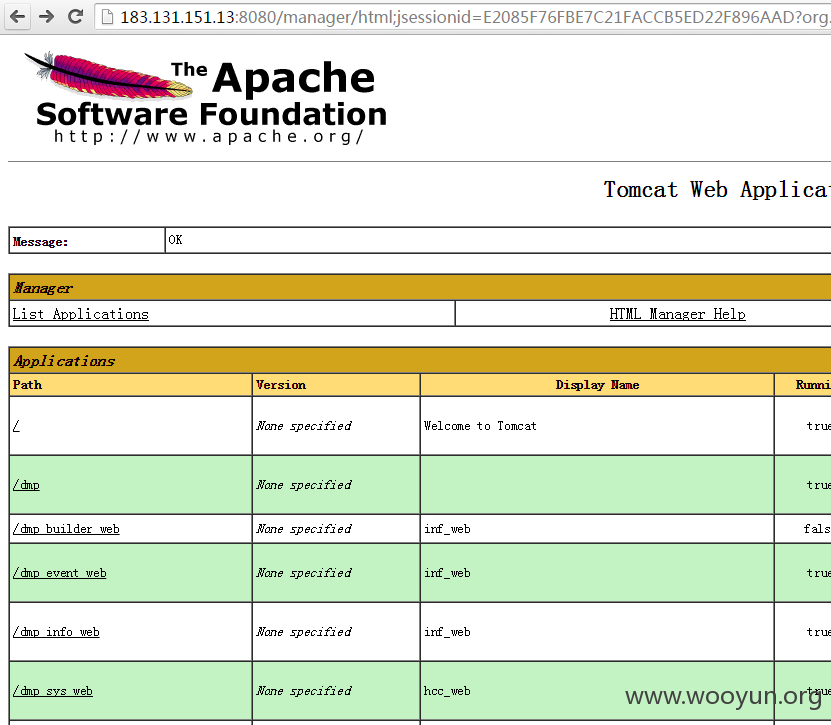Image resolution: width=831 pixels, height=725 pixels.
Task: Click "inf_web" in the /dmp_event_web row
Action: coord(447,573)
